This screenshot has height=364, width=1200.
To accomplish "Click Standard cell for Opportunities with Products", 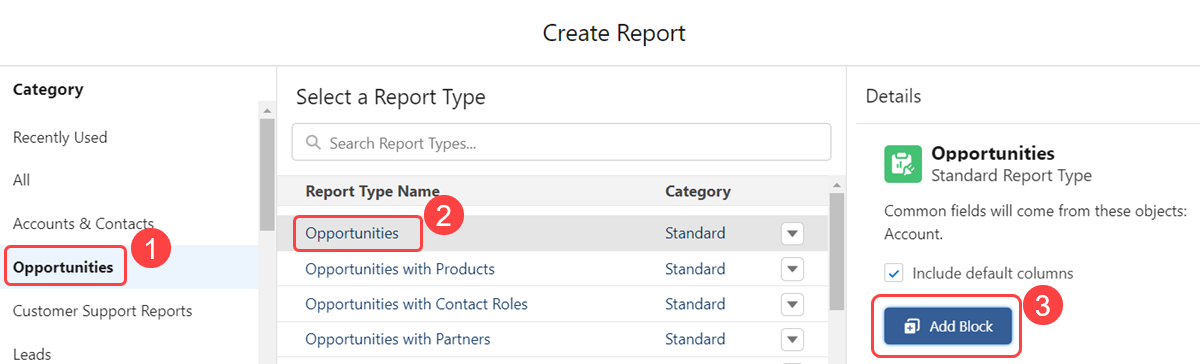I will tap(695, 269).
